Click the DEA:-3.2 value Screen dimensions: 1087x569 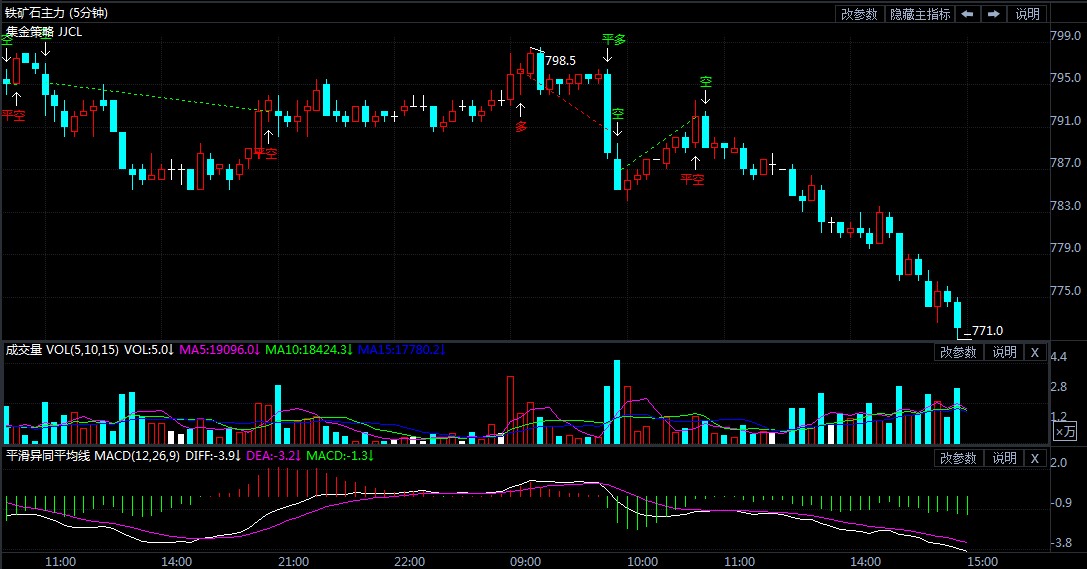click(273, 456)
